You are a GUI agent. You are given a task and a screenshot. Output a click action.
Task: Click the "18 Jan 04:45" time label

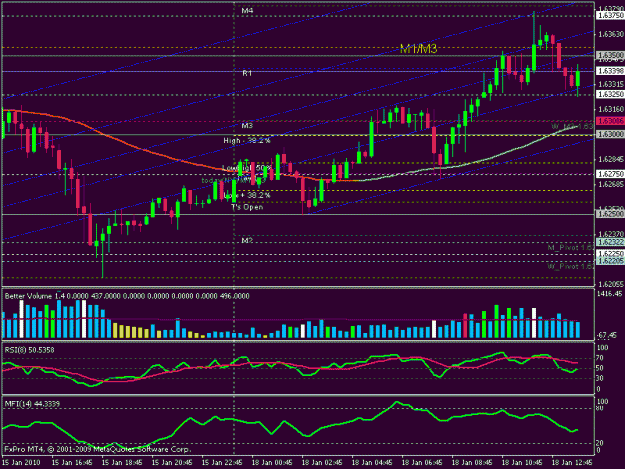pyautogui.click(x=372, y=463)
